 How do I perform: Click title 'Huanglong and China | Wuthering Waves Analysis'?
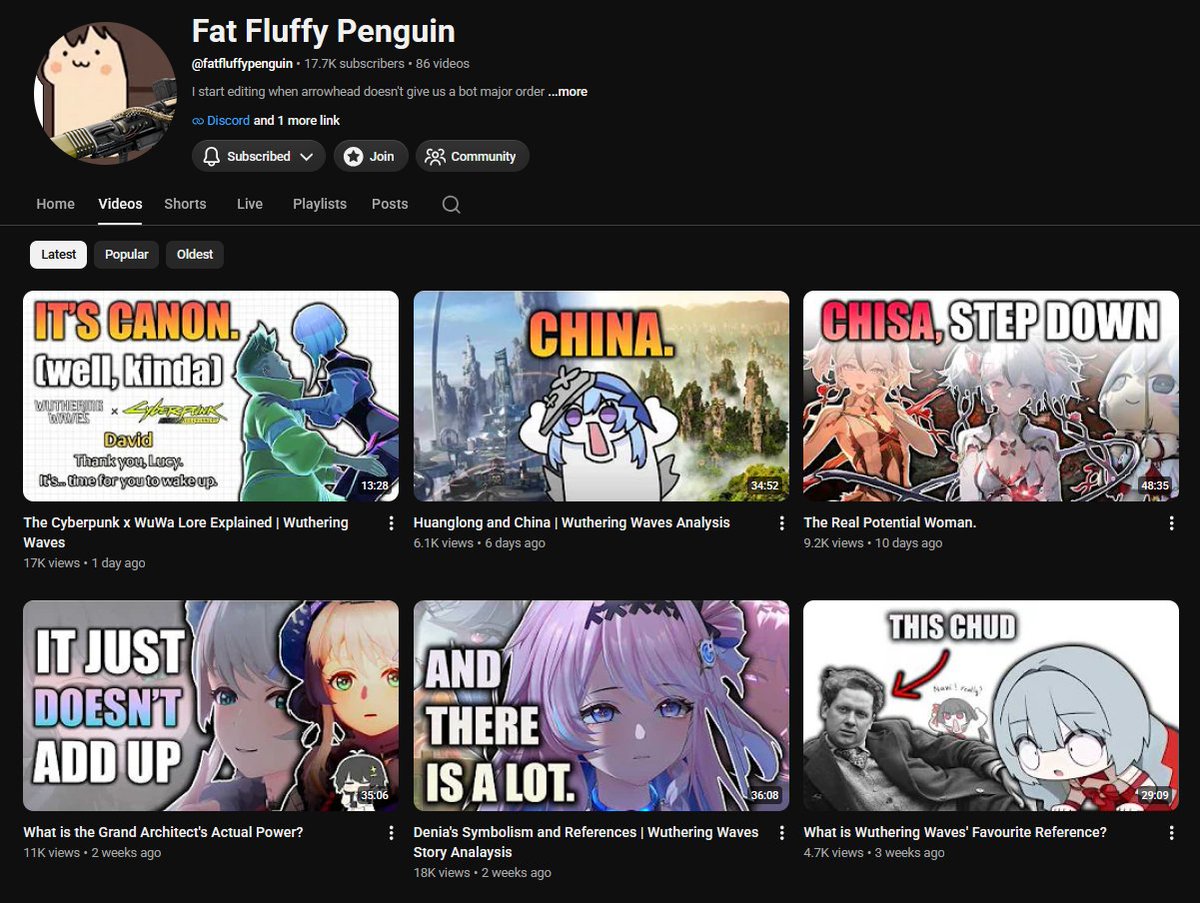click(x=572, y=523)
